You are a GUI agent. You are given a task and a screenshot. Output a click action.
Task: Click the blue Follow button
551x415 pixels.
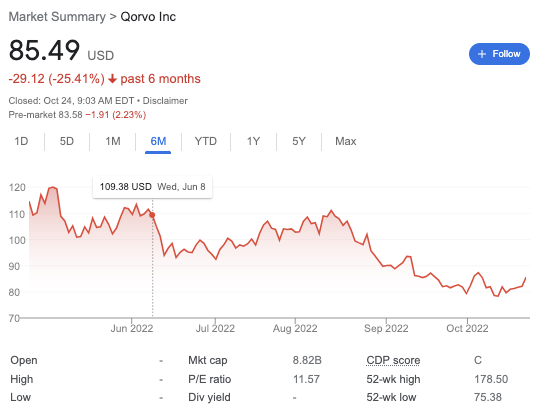499,54
